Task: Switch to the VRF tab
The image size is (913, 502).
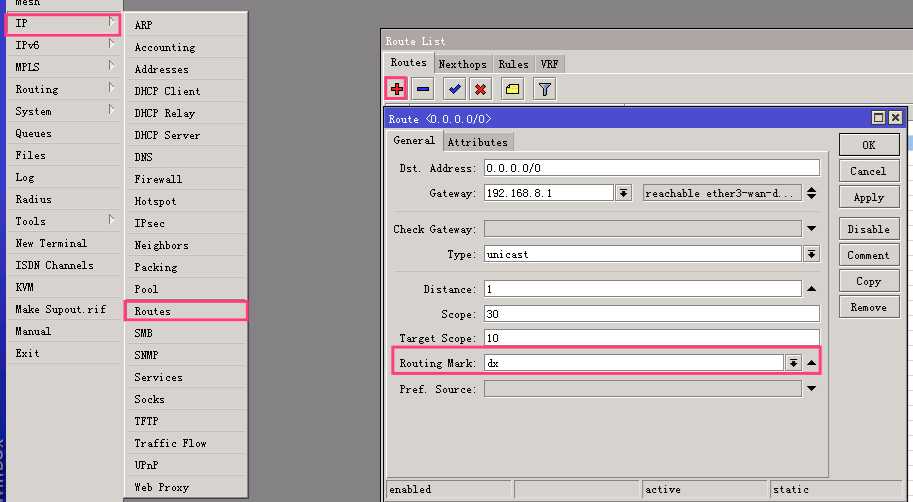Action: click(x=549, y=64)
